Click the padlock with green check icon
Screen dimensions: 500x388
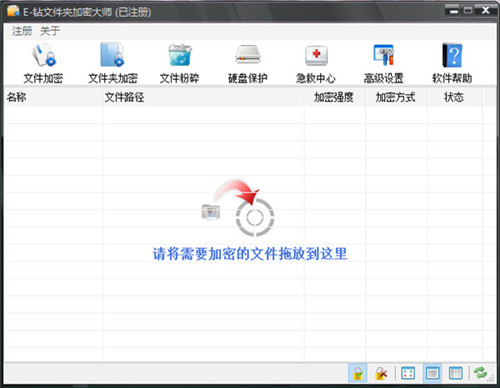358,373
